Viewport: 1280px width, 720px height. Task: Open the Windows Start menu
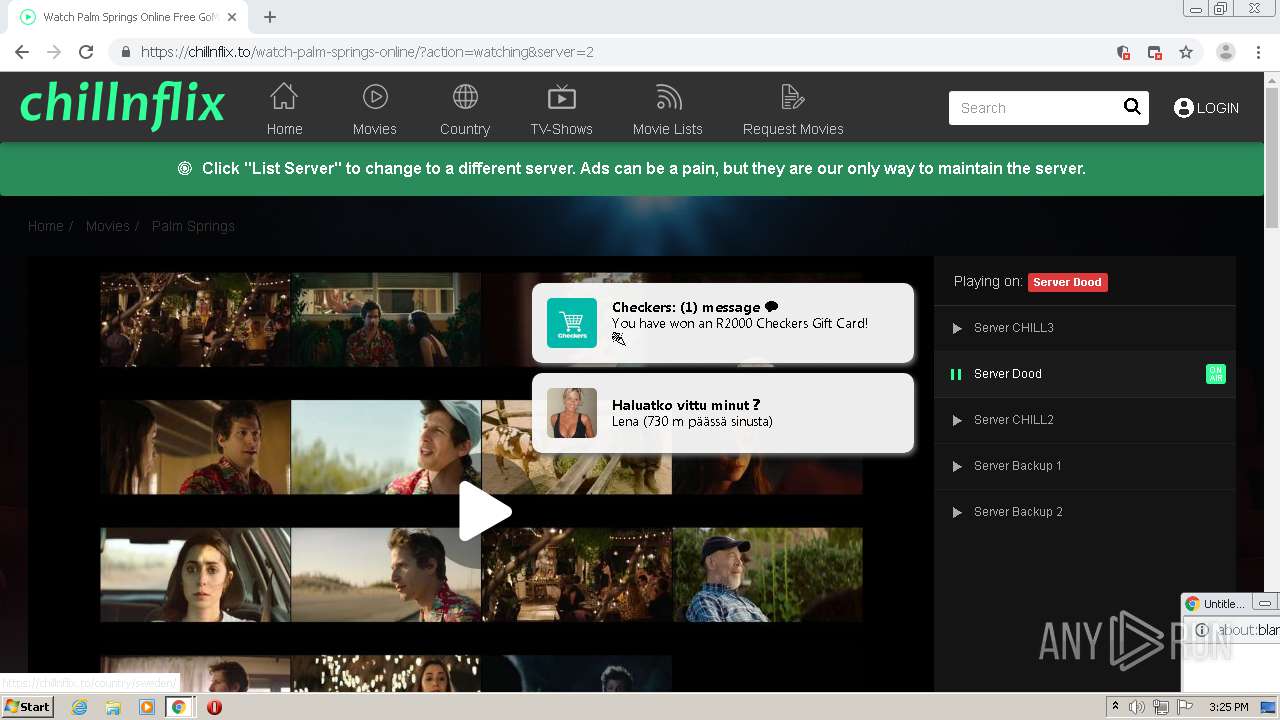28,706
